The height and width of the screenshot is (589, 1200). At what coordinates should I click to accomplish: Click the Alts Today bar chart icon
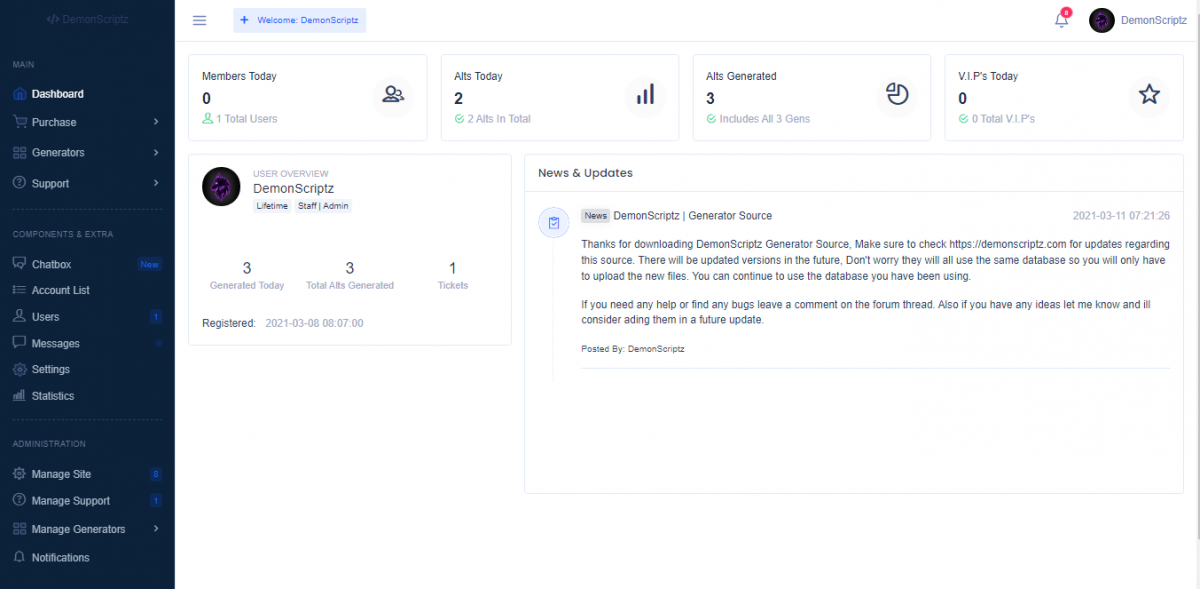point(645,95)
